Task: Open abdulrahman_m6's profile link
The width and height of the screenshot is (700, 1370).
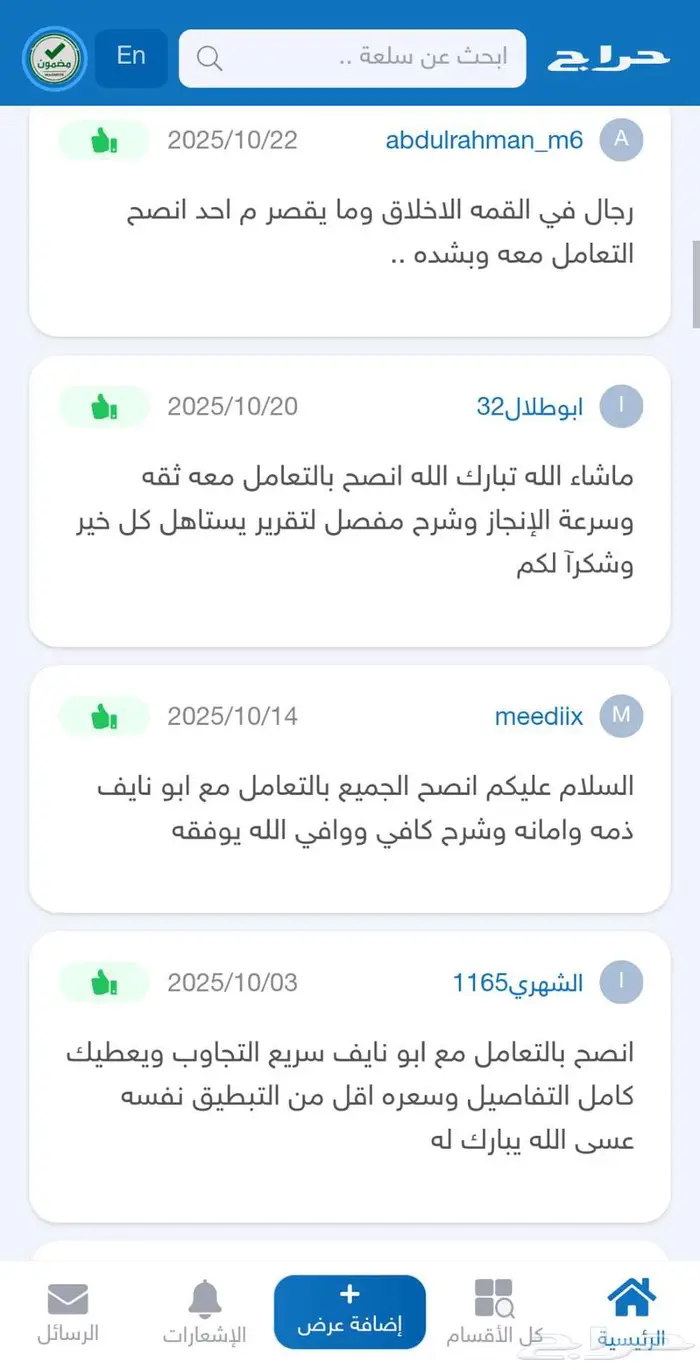Action: click(x=485, y=140)
